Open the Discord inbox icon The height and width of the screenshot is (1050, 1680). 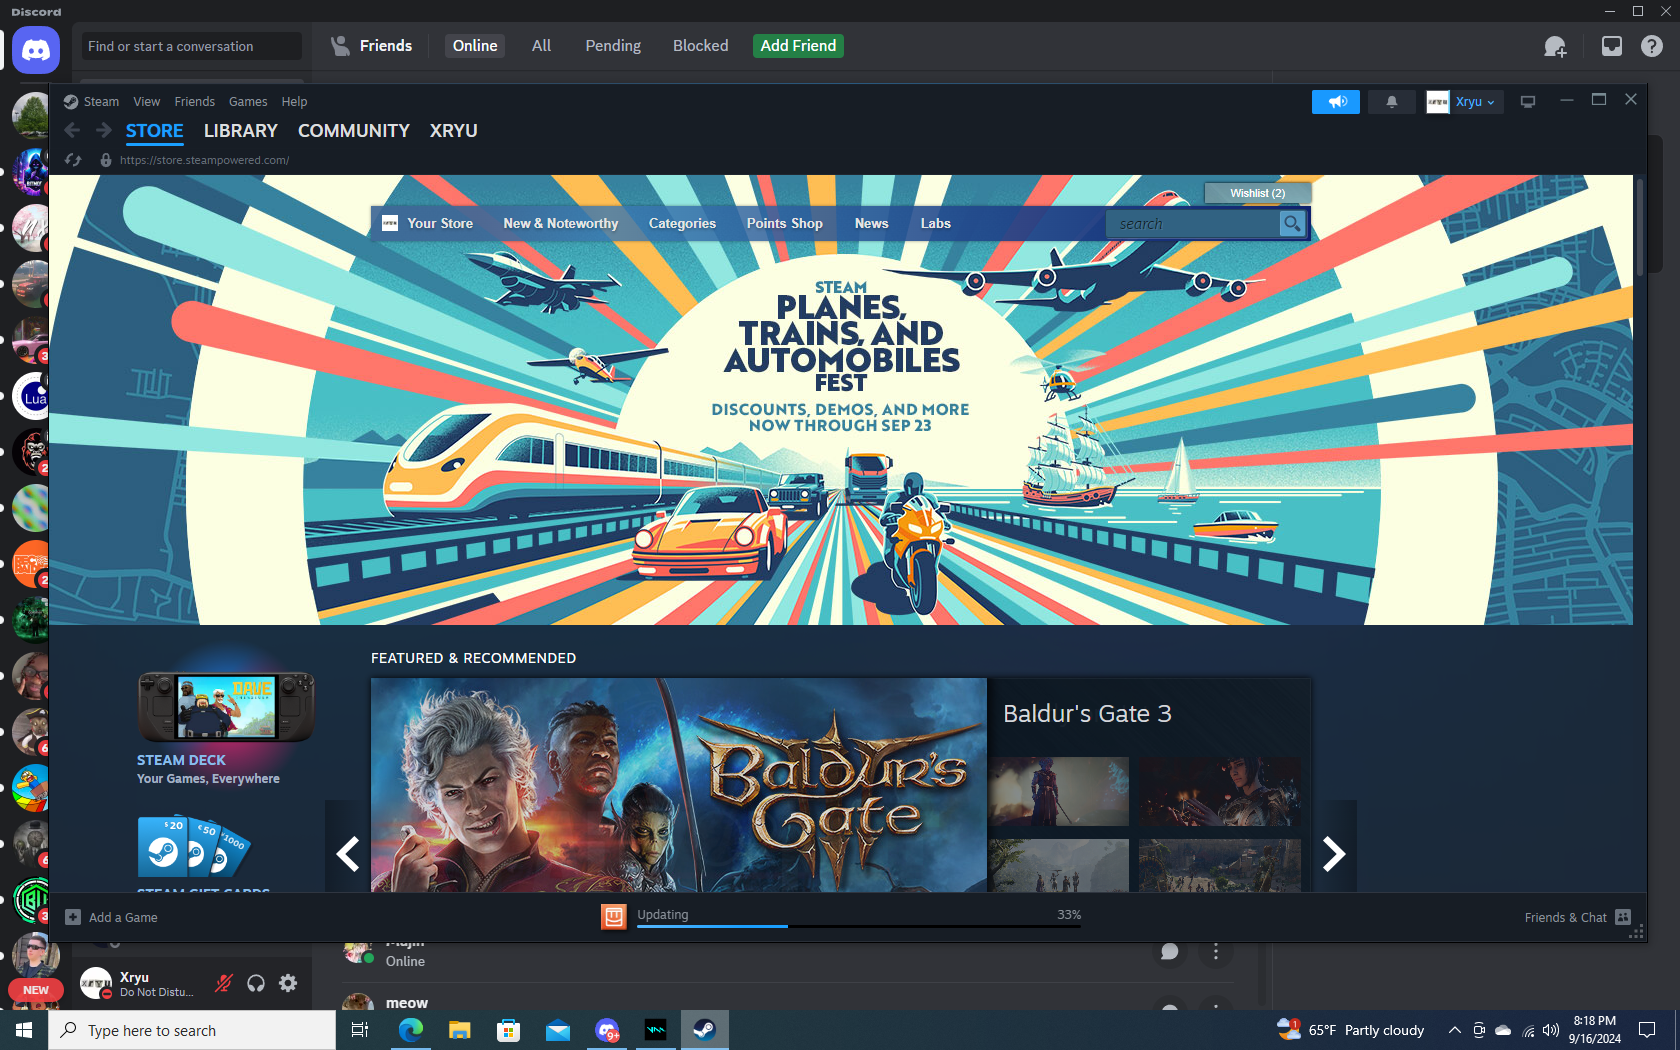point(1611,46)
